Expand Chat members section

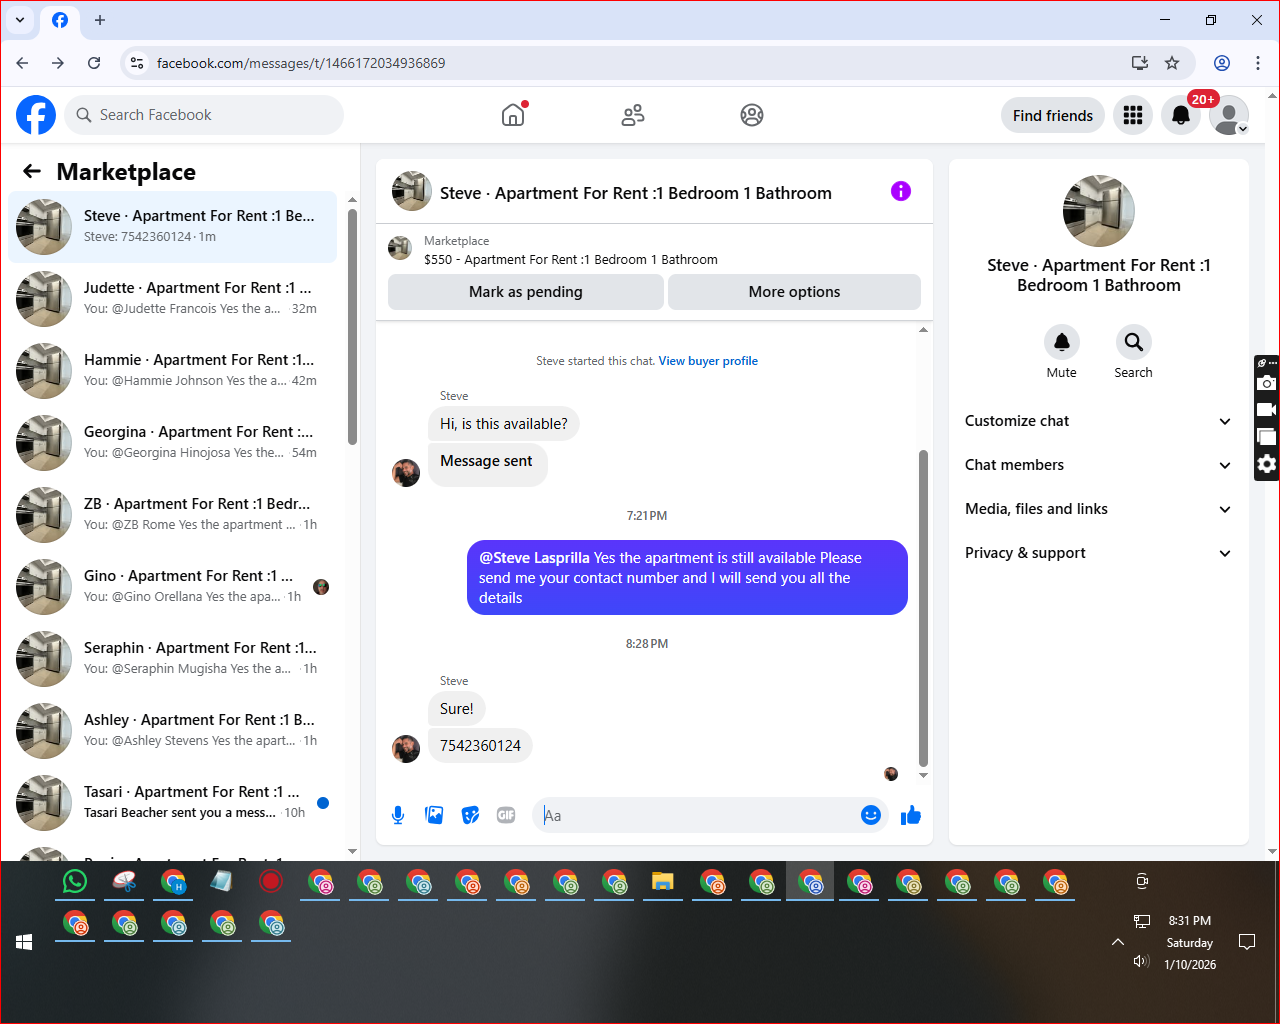(x=1098, y=465)
